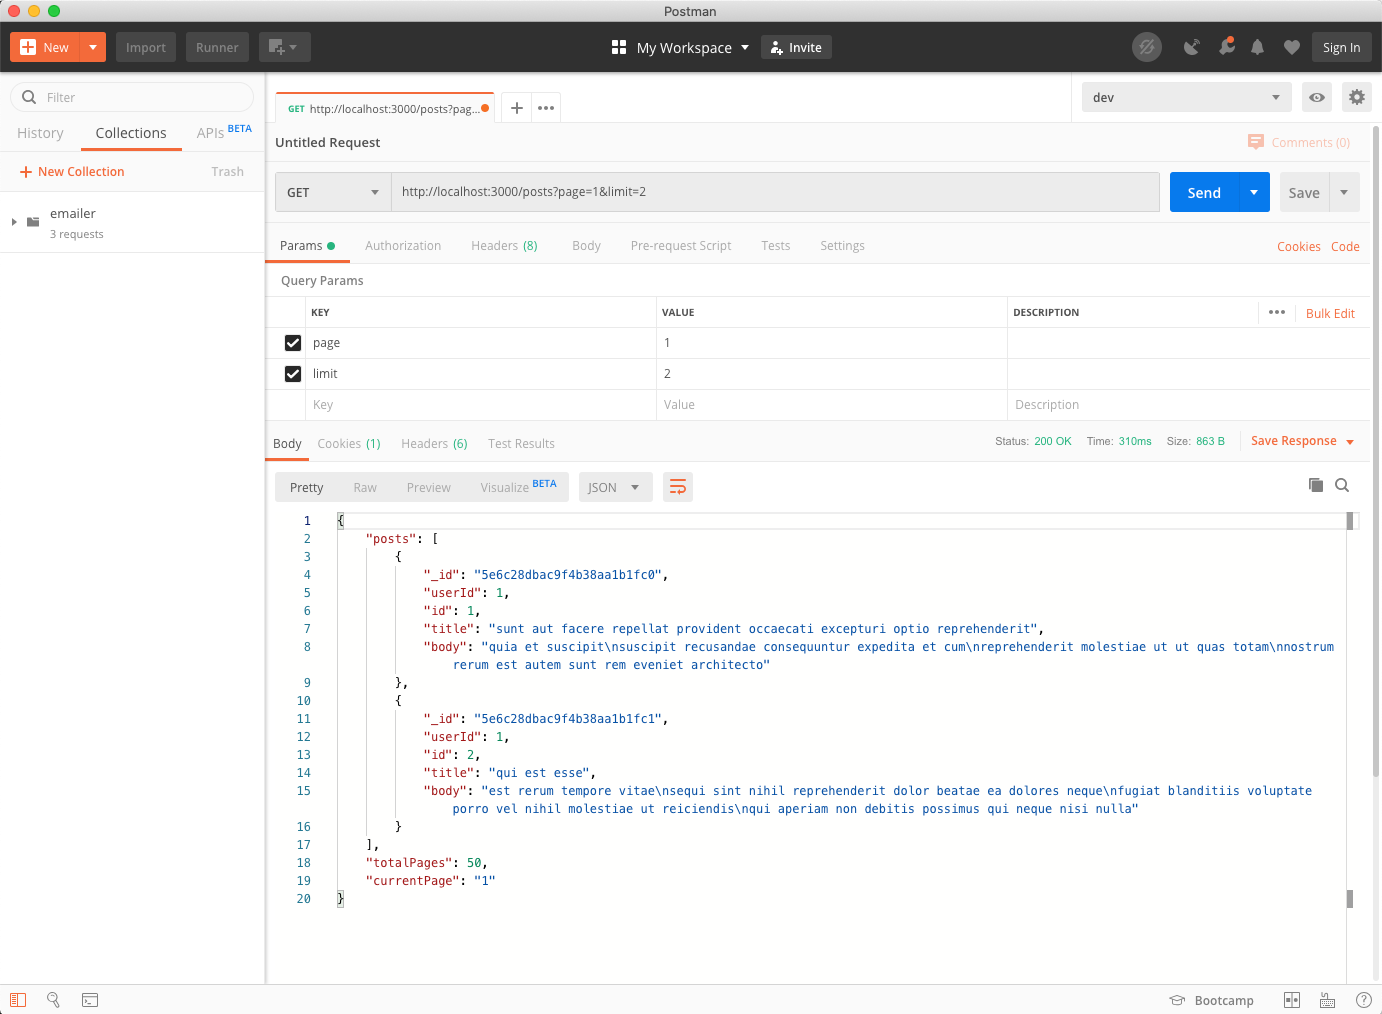Screen dimensions: 1382x1014
Task: Uncheck the limit parameter checkbox
Action: [293, 374]
